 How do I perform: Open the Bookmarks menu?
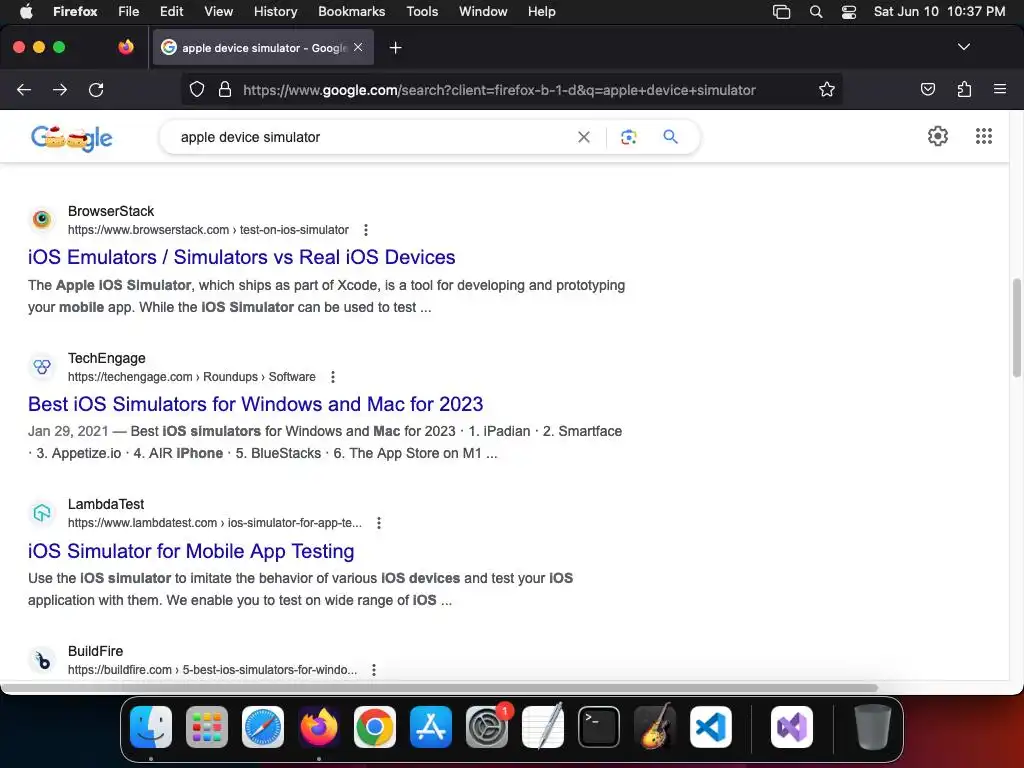click(x=351, y=11)
